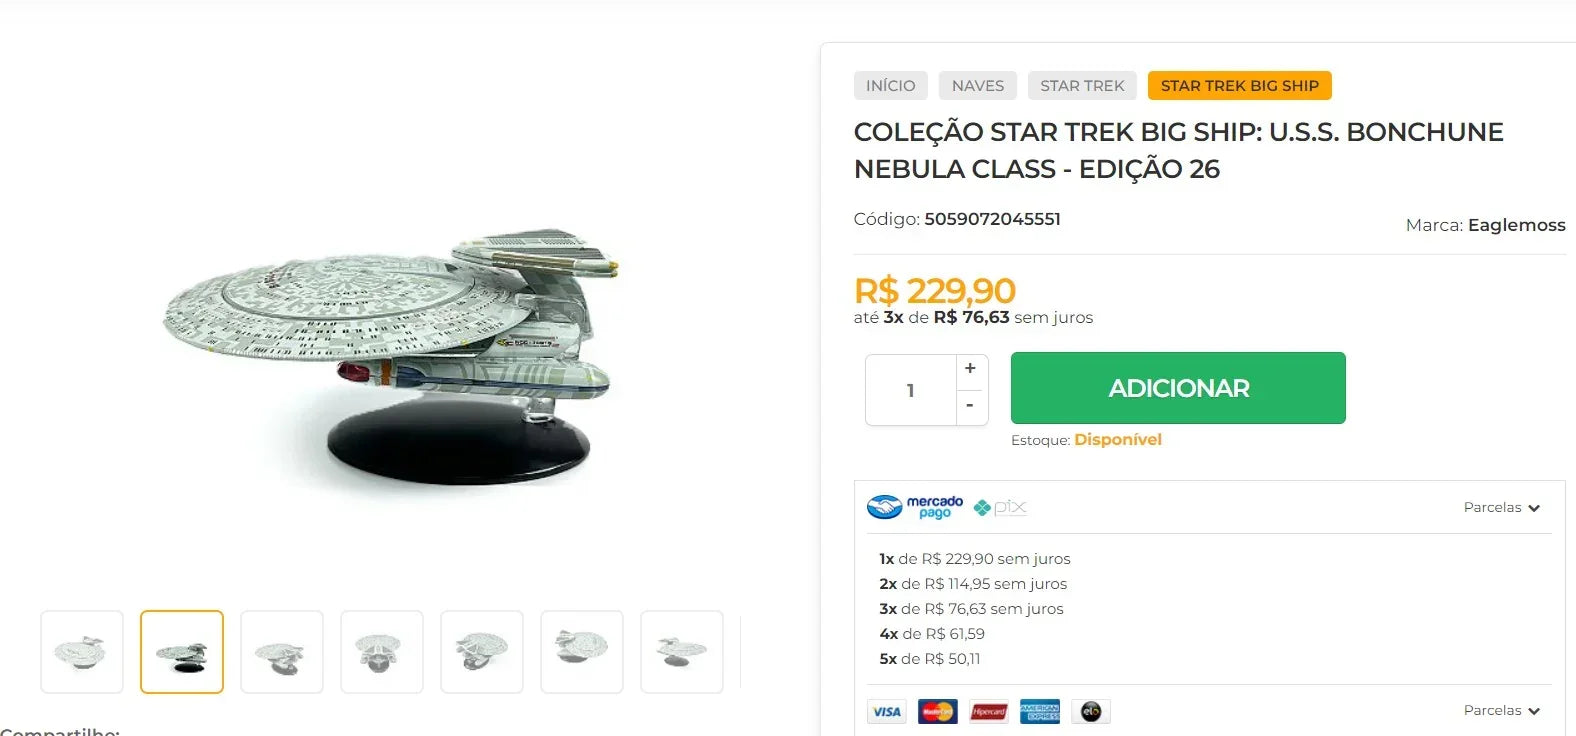Expand the top Parcelas dropdown
Screen dimensions: 1576x736
(1502, 507)
